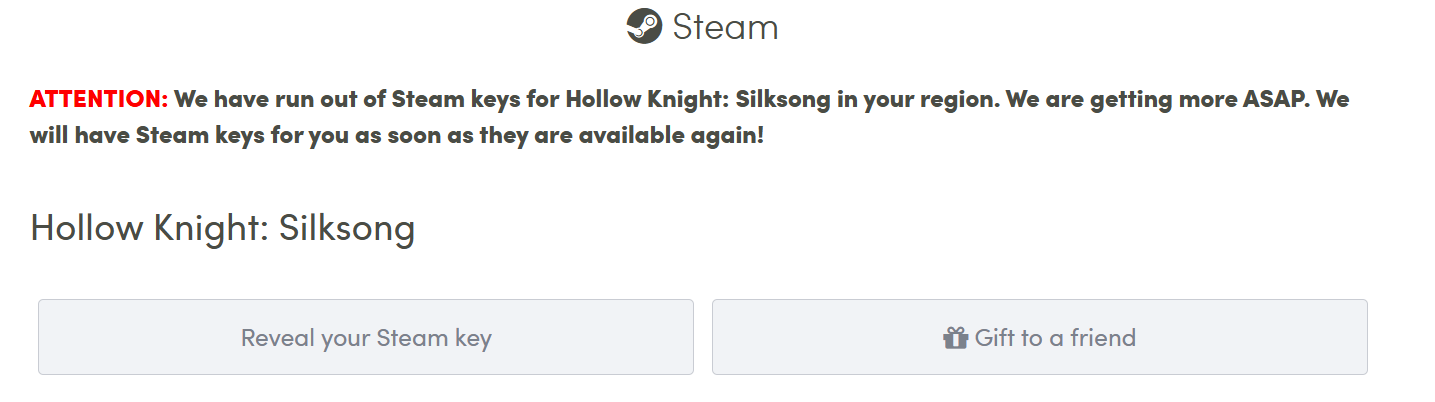
Task: Click the red ATTENTION label
Action: 99,99
